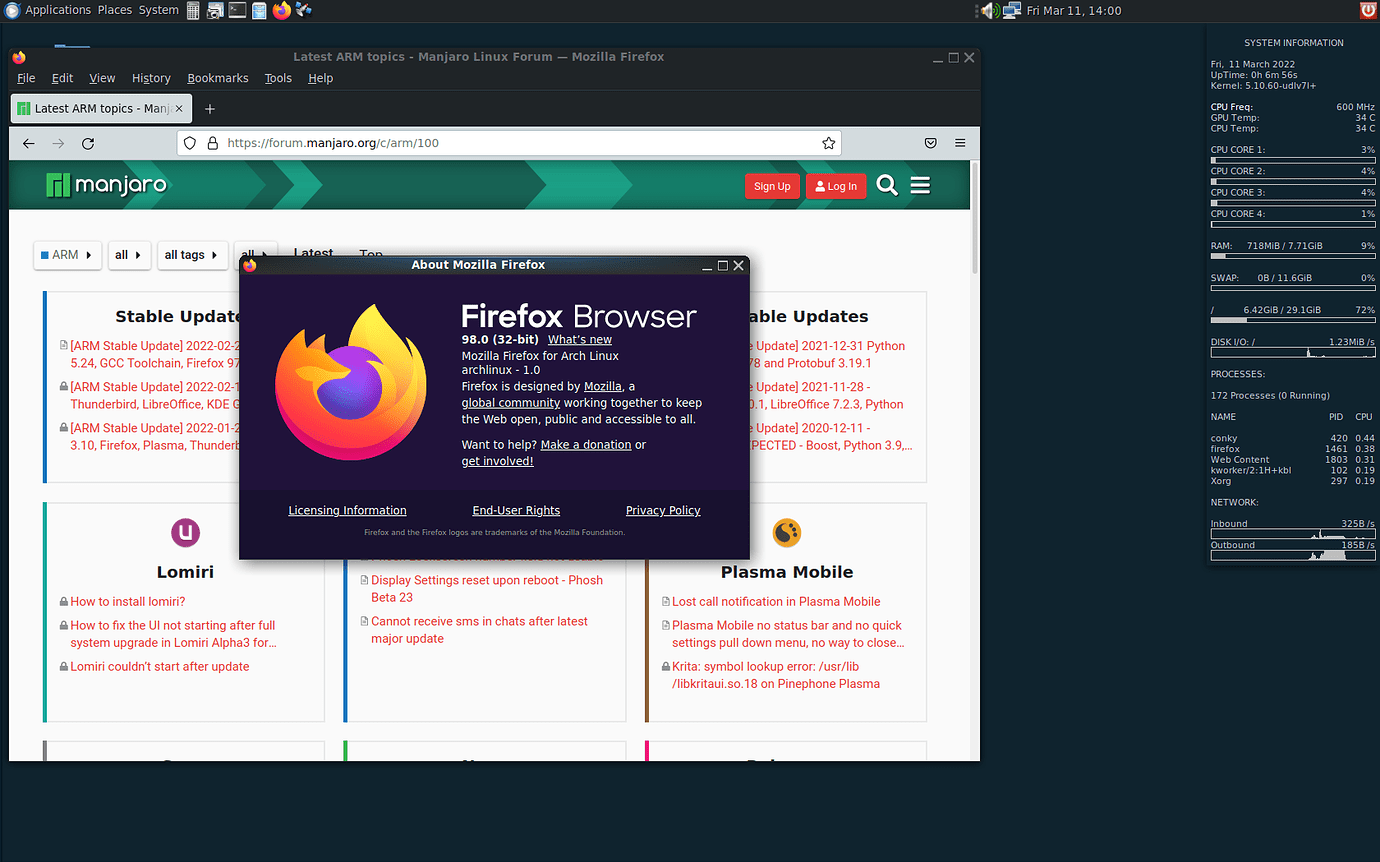This screenshot has width=1380, height=862.
Task: Select the Latest ARM topics browser tab
Action: point(101,108)
